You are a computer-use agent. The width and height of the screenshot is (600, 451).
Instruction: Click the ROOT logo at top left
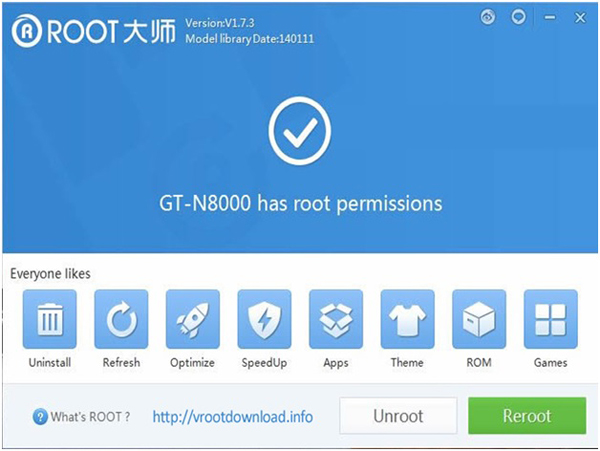click(93, 31)
